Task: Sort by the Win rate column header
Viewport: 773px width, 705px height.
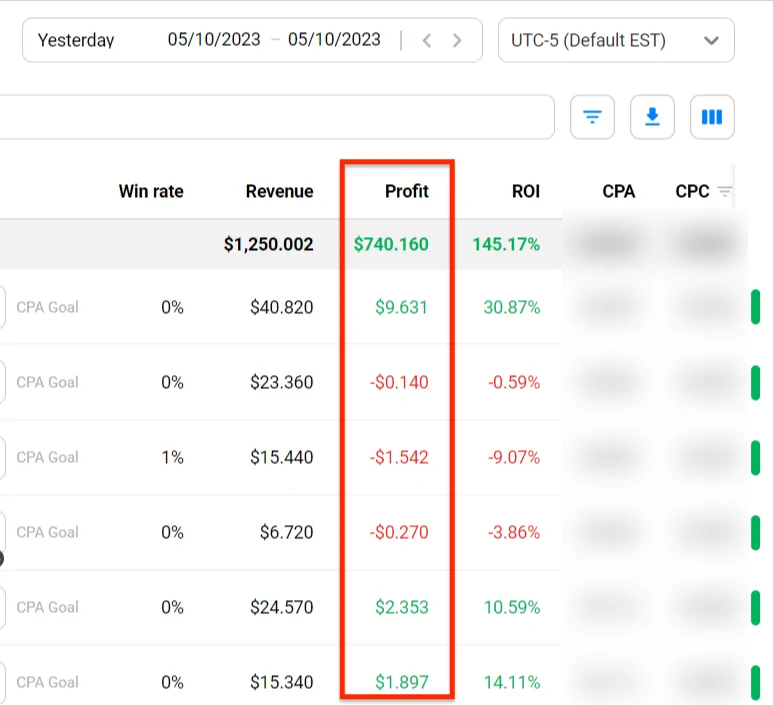Action: click(151, 191)
